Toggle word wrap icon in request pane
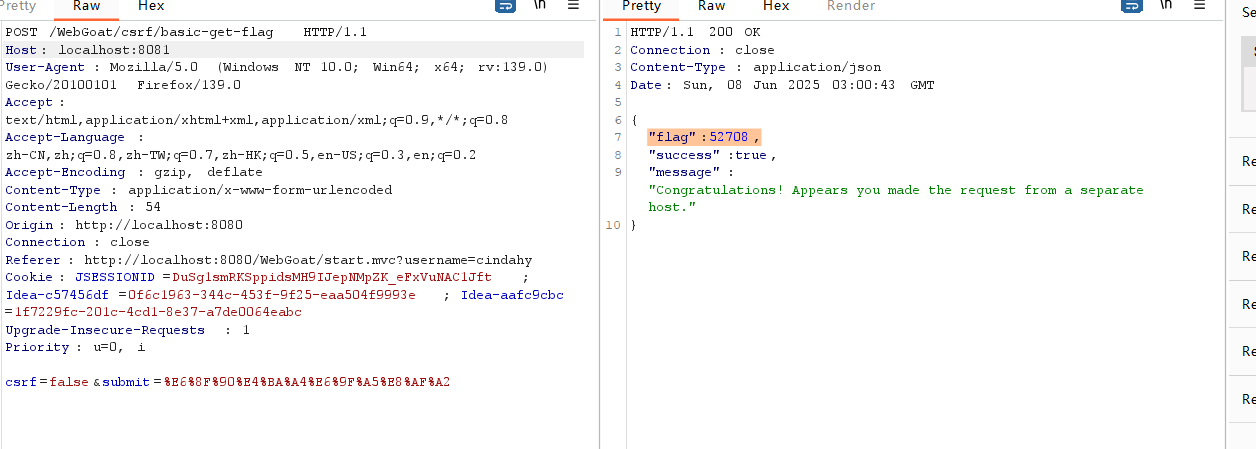1256x449 pixels. pos(506,6)
